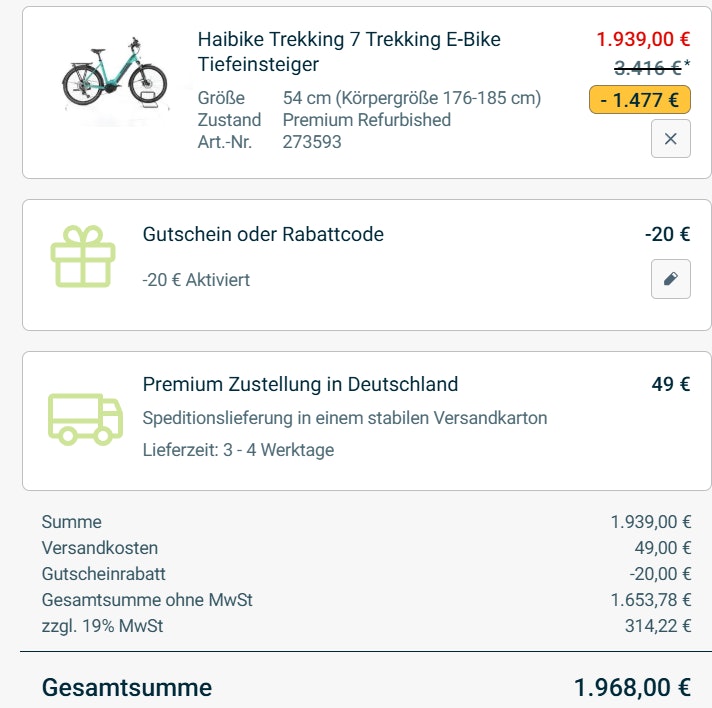Click the -20 € Aktiviert voucher status
712x708 pixels.
(x=196, y=280)
